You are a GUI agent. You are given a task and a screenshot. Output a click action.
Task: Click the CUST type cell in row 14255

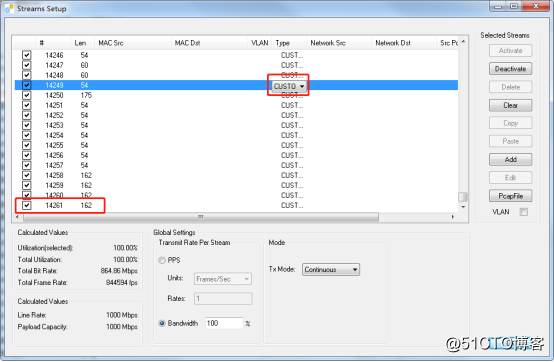[292, 146]
